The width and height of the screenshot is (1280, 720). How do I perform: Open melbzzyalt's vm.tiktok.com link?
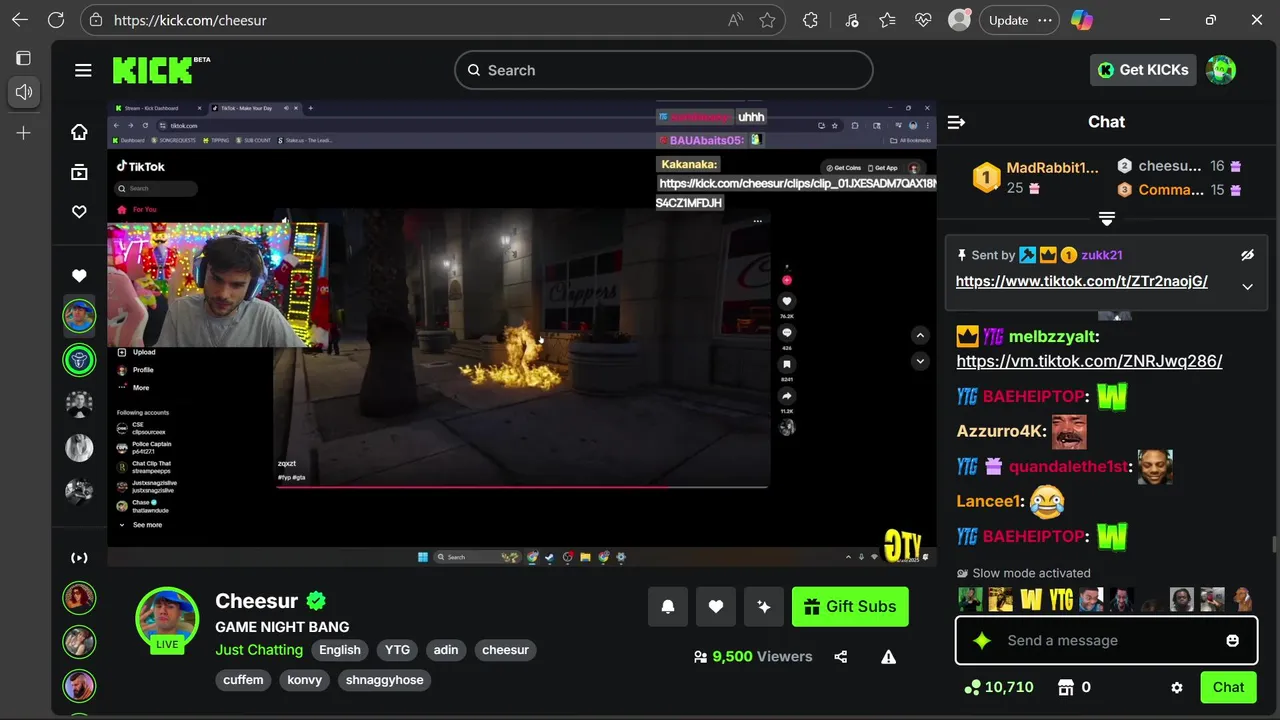point(1089,361)
